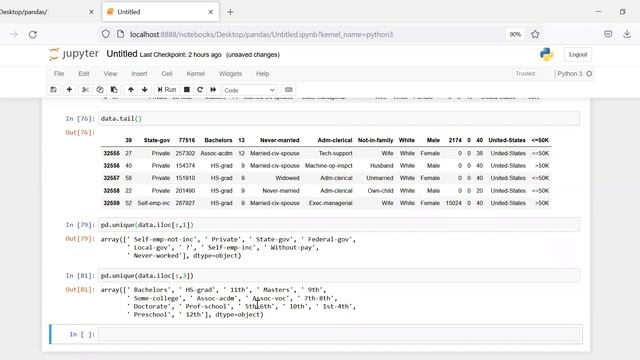This screenshot has width=640, height=360.
Task: Click the Bachelors column header
Action: coord(218,140)
